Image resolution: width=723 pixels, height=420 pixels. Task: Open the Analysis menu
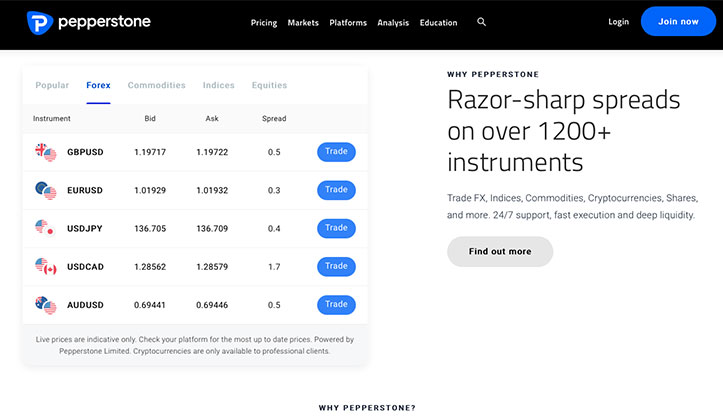point(393,23)
